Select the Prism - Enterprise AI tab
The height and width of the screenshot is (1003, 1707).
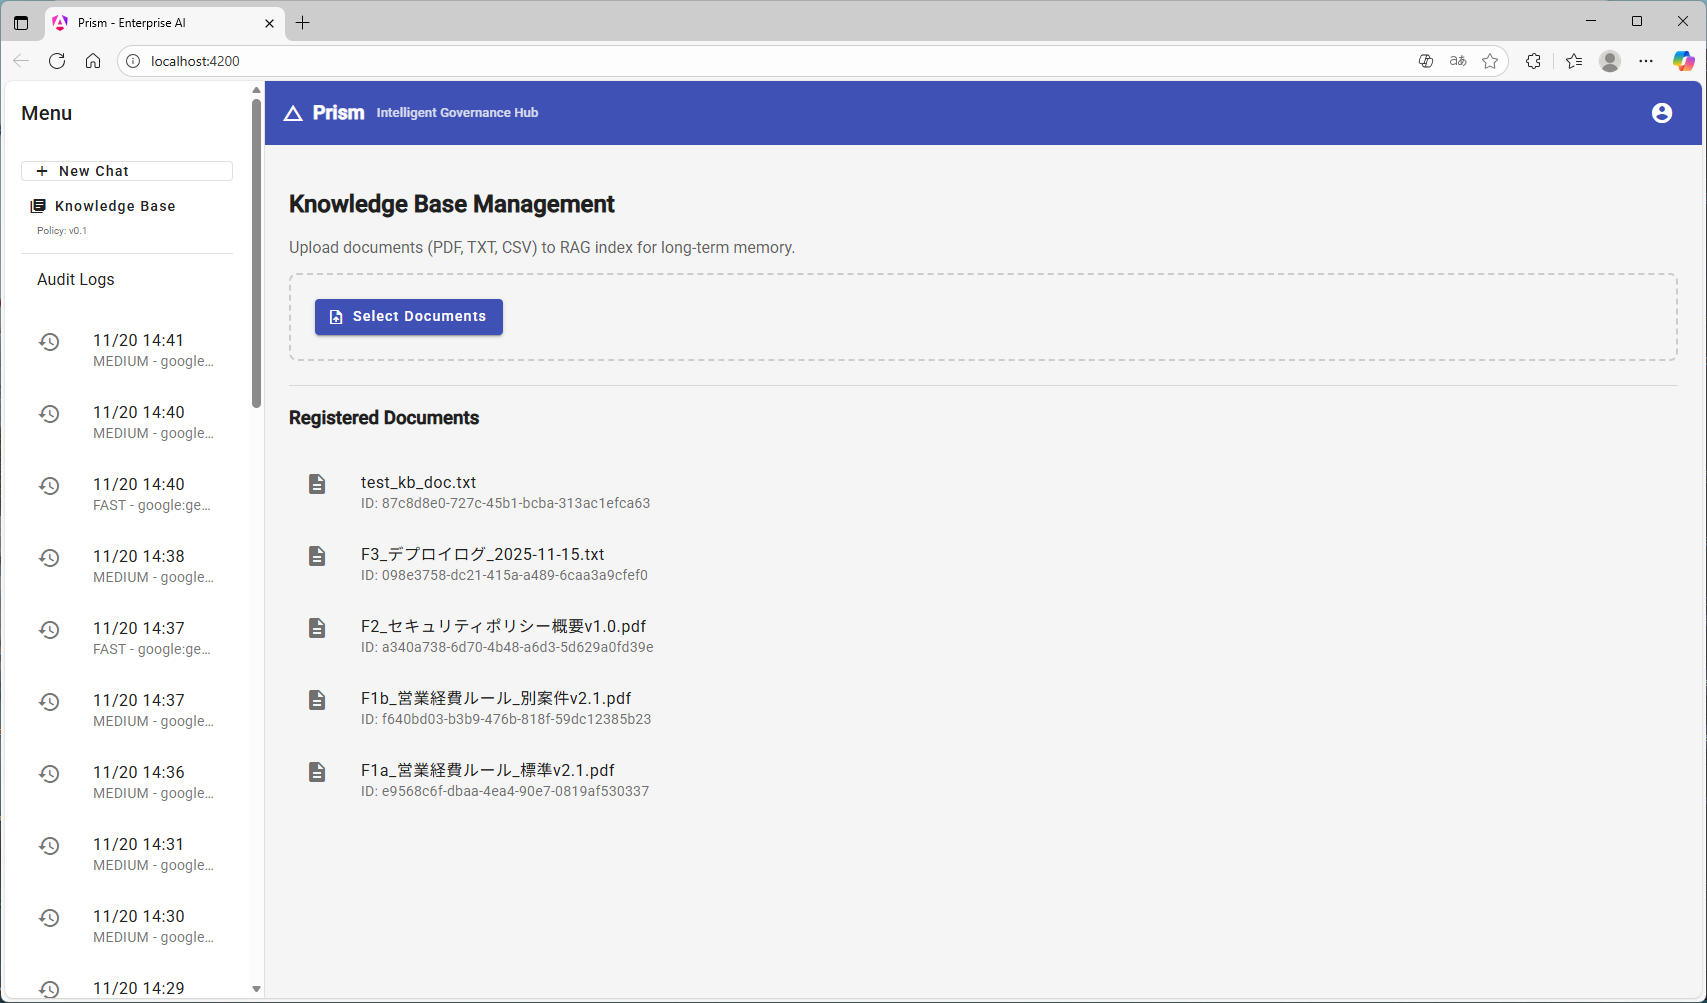click(165, 22)
